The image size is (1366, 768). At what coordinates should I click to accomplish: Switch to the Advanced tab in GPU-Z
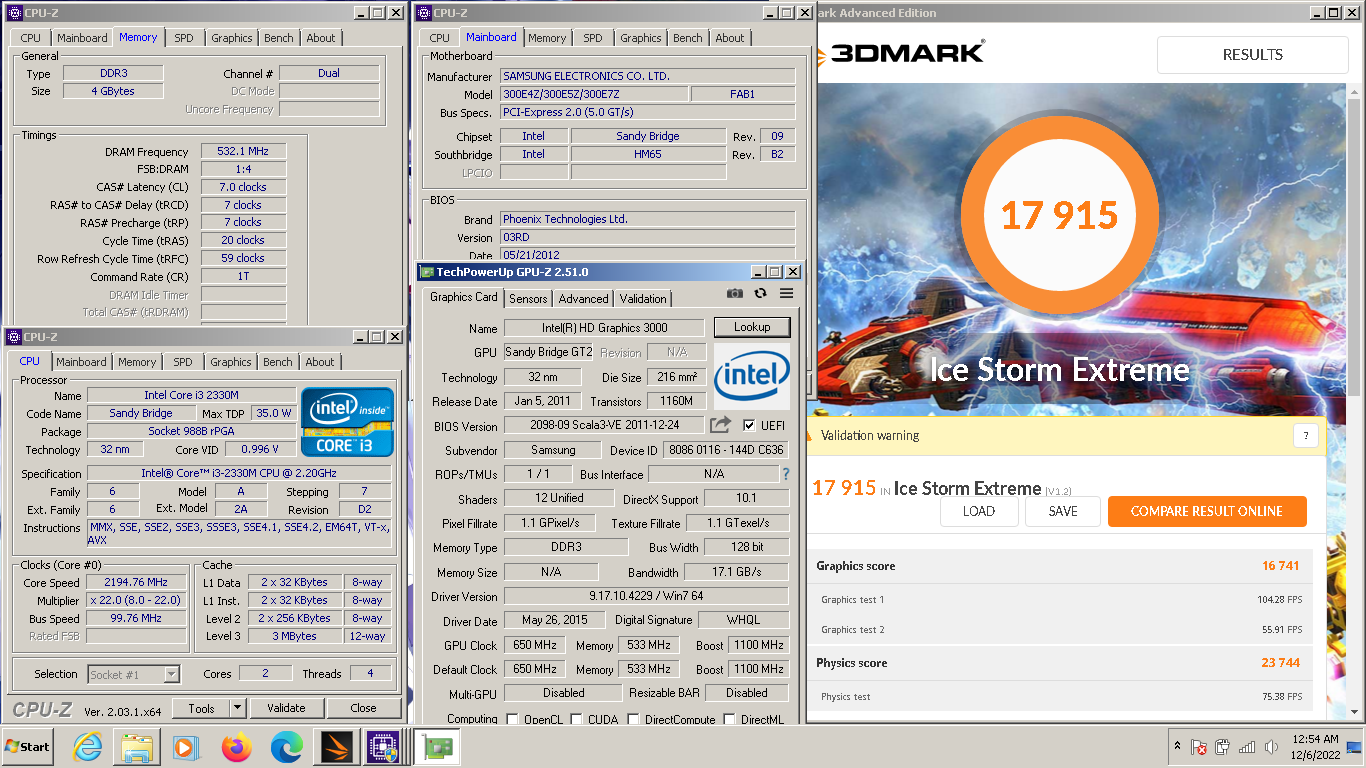tap(583, 299)
